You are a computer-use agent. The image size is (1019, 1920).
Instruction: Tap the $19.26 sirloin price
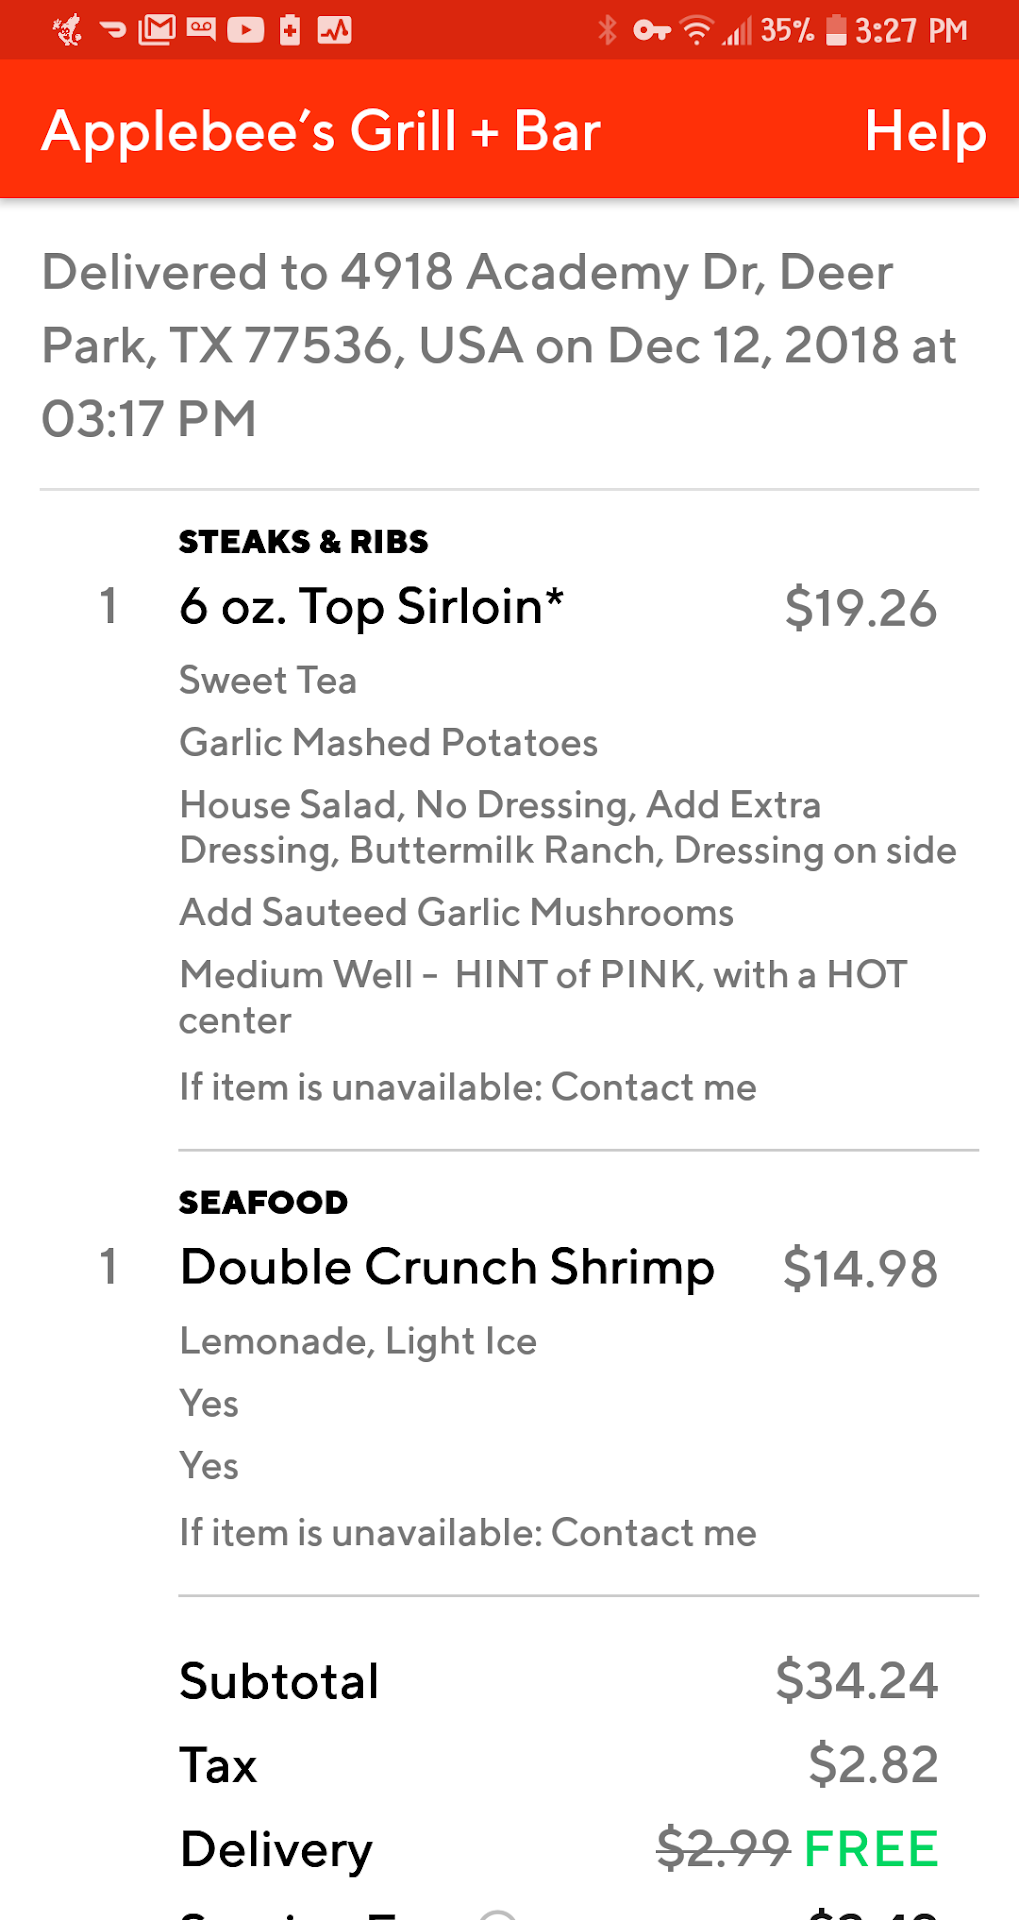point(861,608)
